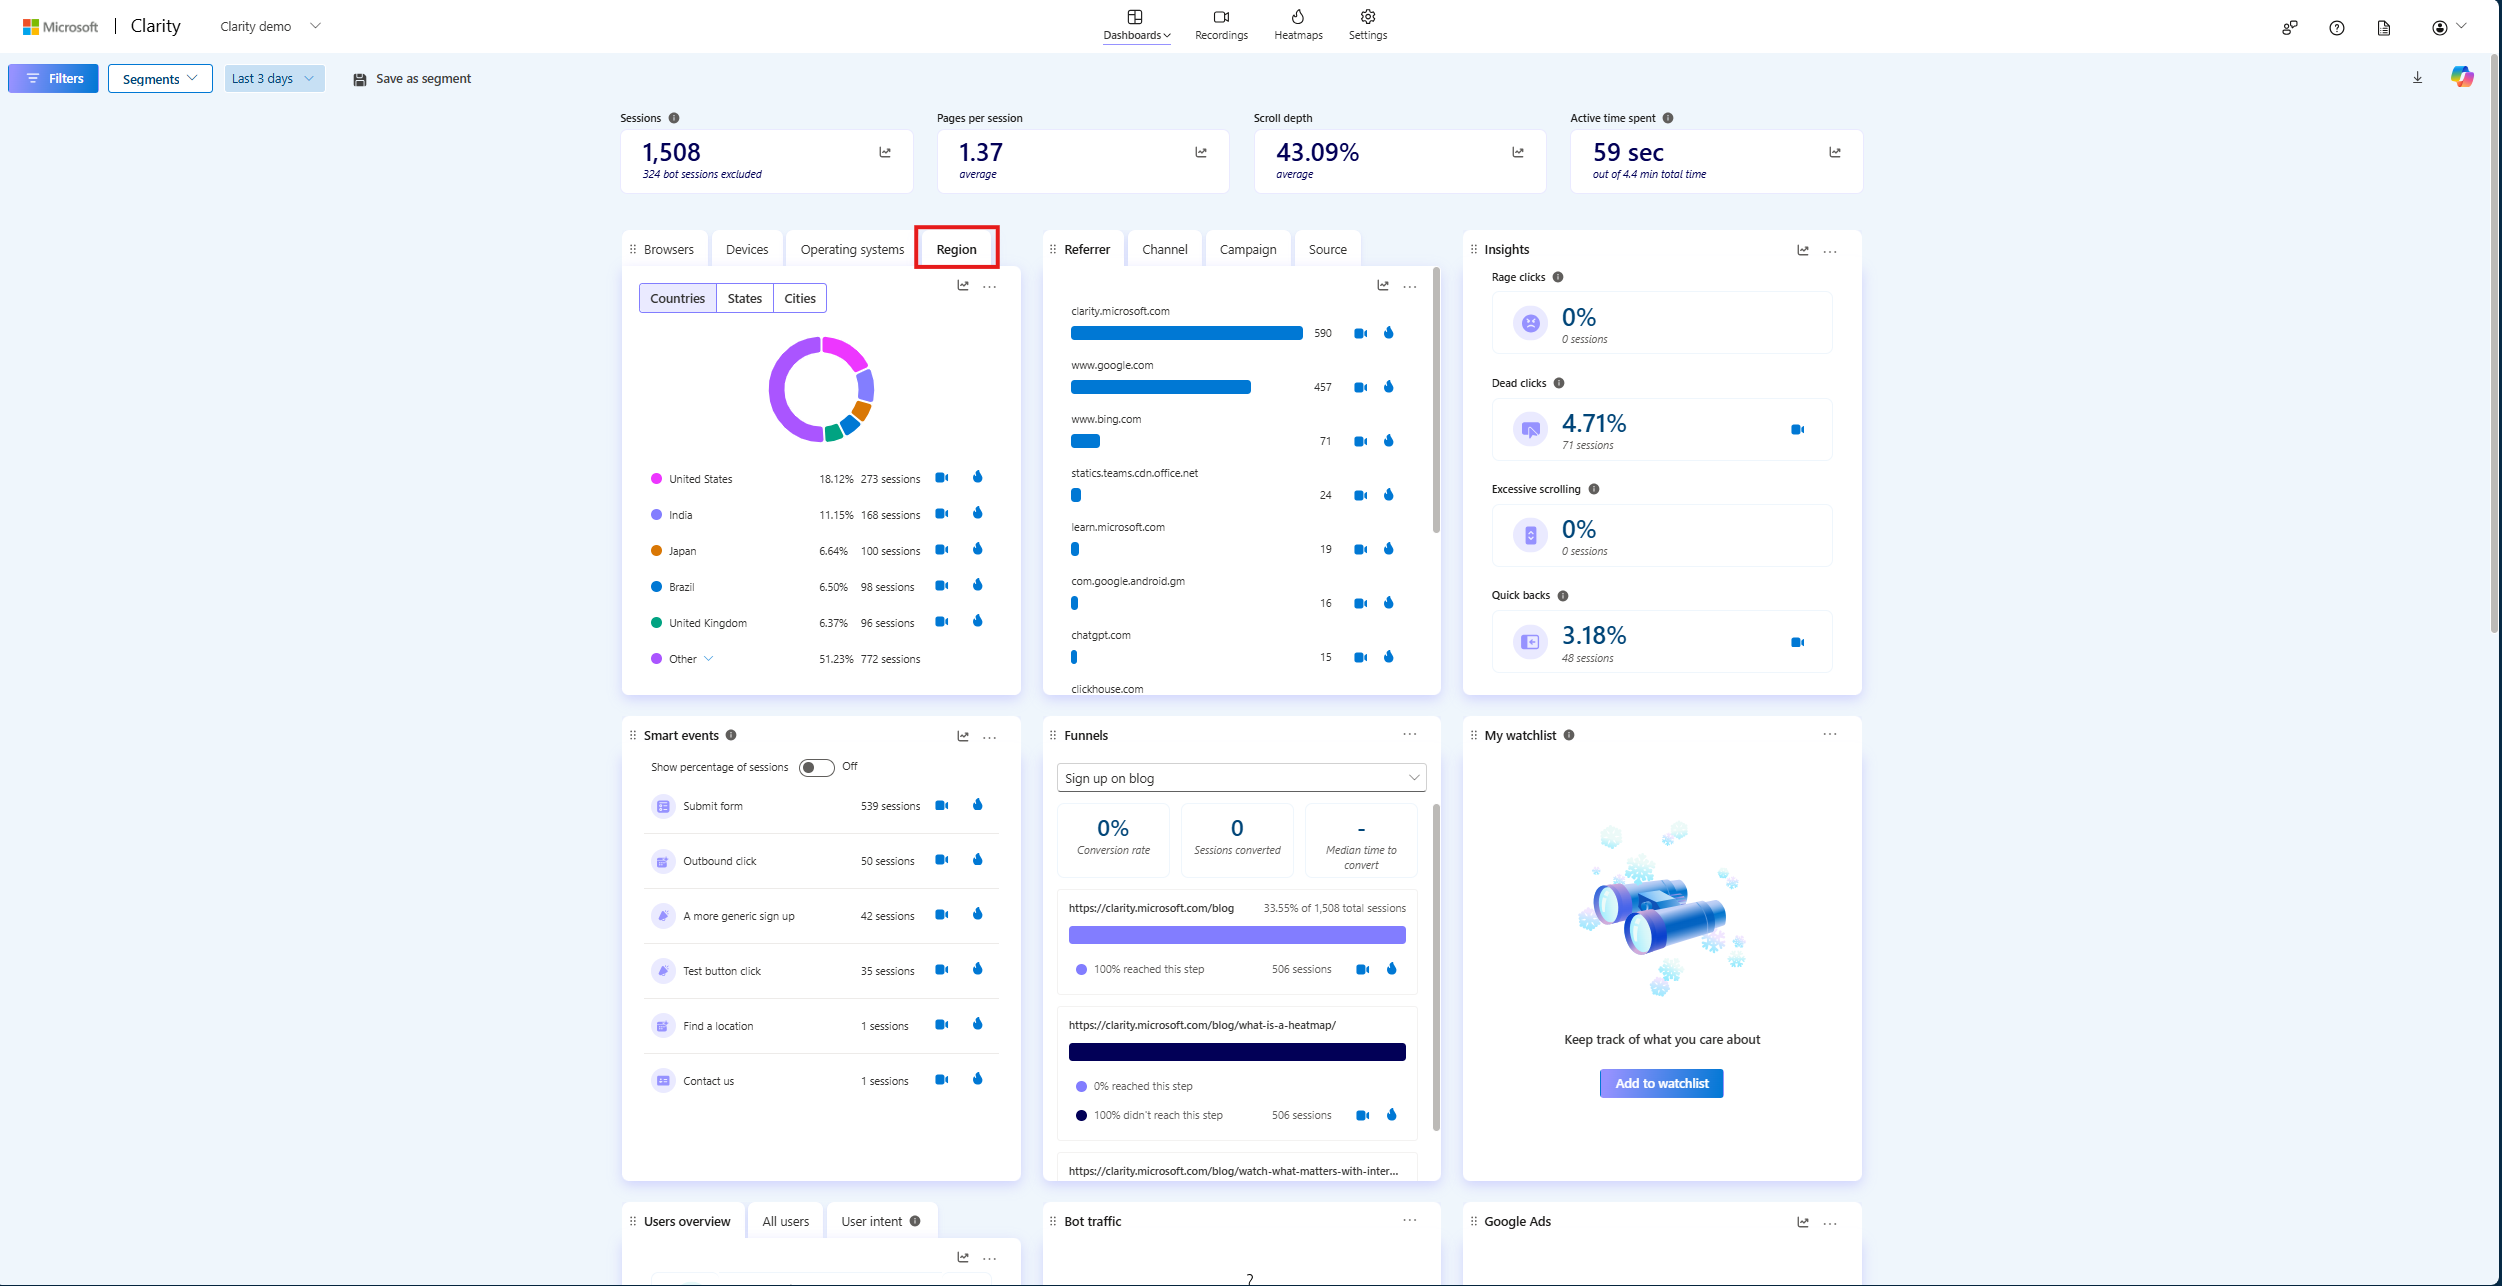Expand the Clarity demo project selector
The width and height of the screenshot is (2502, 1286).
[270, 26]
